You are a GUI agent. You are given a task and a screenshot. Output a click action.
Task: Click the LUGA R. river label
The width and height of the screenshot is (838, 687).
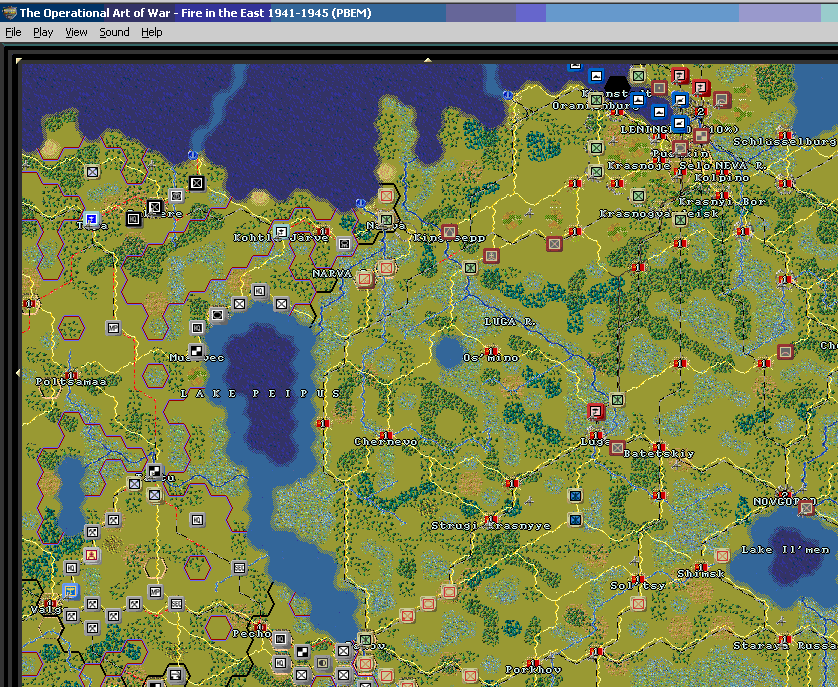click(508, 321)
